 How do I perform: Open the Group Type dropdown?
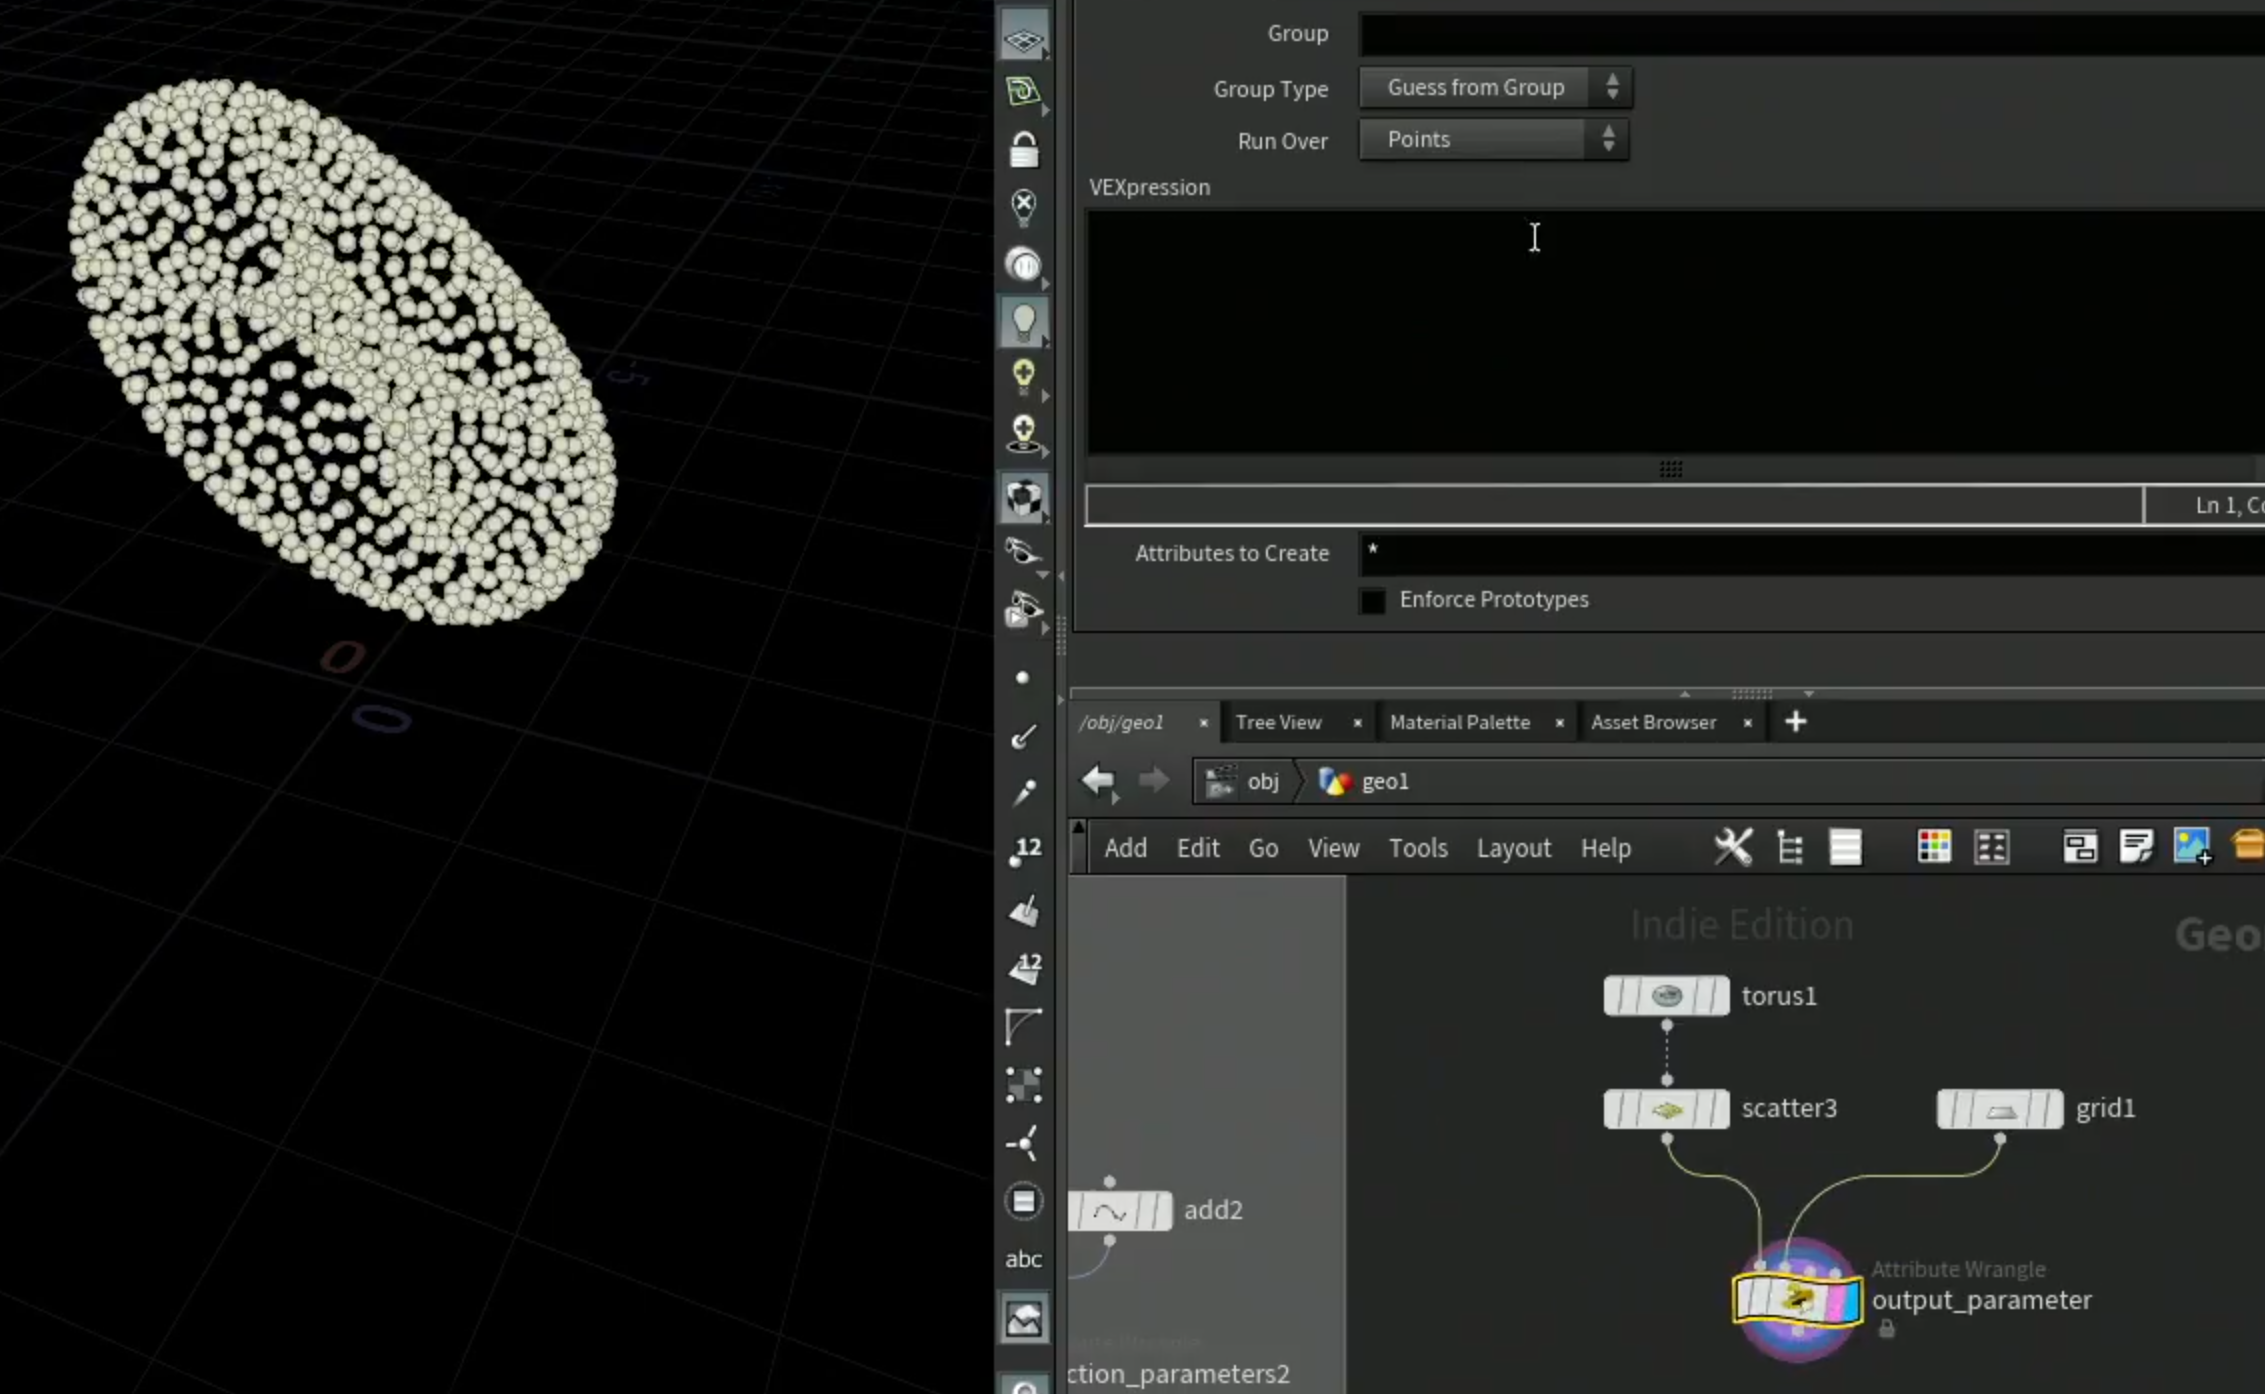pos(1495,87)
